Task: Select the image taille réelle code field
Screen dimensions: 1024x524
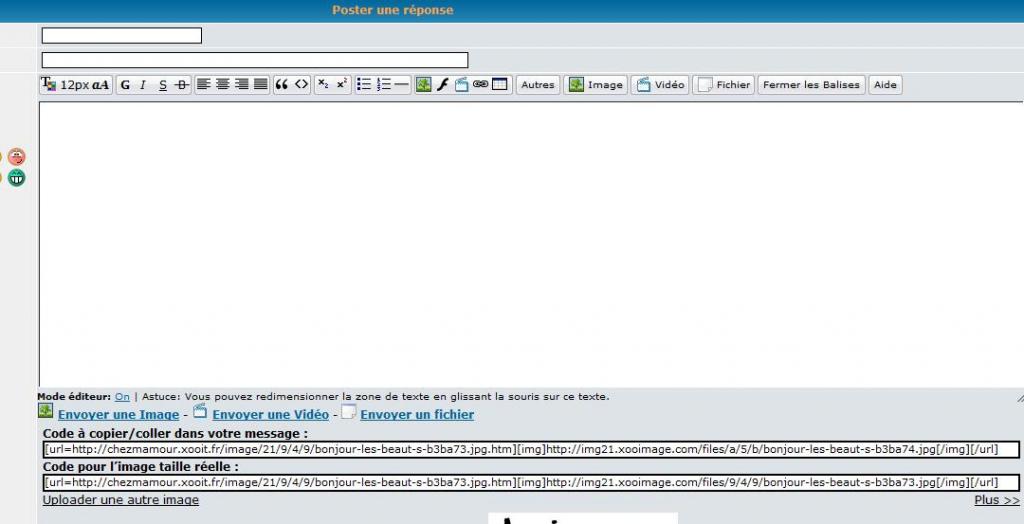Action: (x=530, y=483)
